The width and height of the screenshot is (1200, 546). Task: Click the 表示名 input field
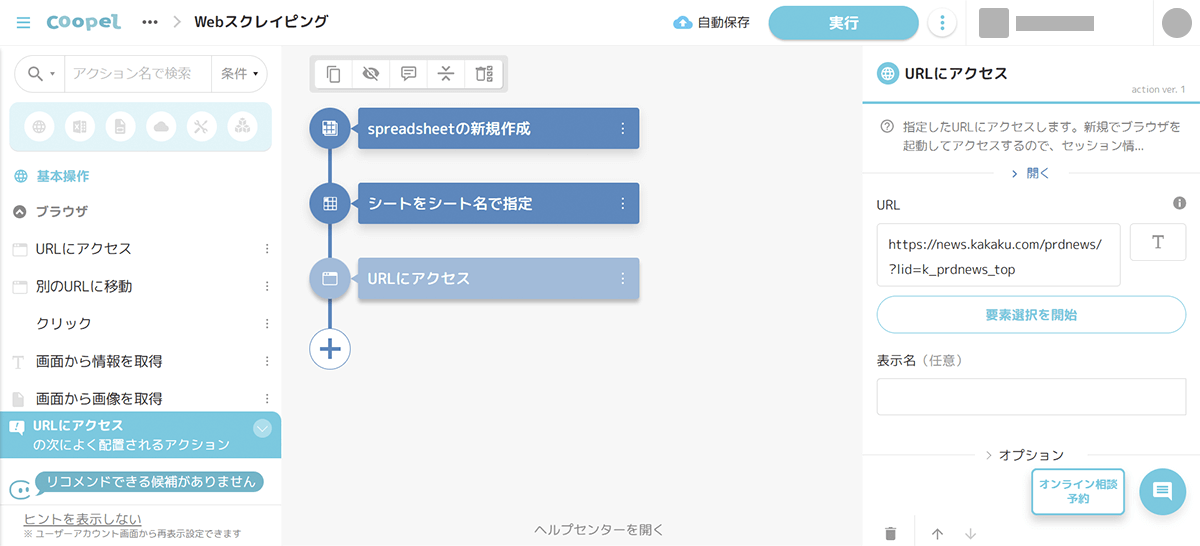pos(1030,397)
